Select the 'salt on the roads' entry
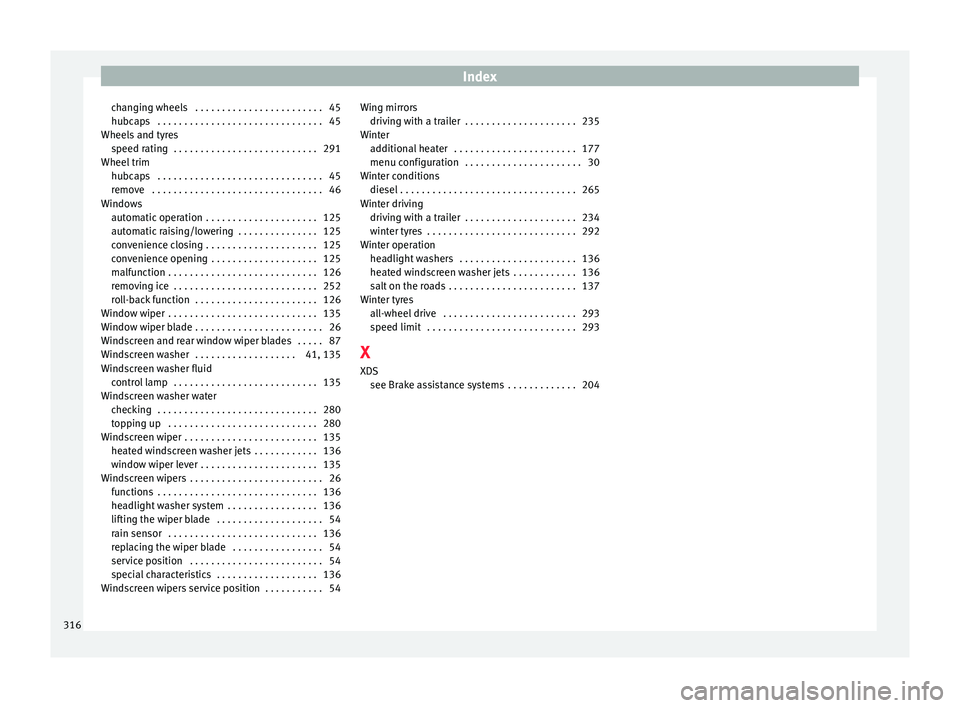Image resolution: width=960 pixels, height=708 pixels. click(x=485, y=286)
